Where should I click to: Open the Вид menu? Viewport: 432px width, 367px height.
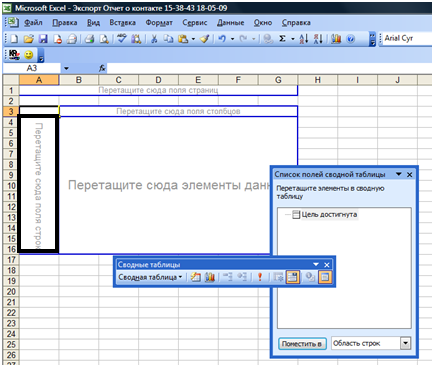point(93,23)
